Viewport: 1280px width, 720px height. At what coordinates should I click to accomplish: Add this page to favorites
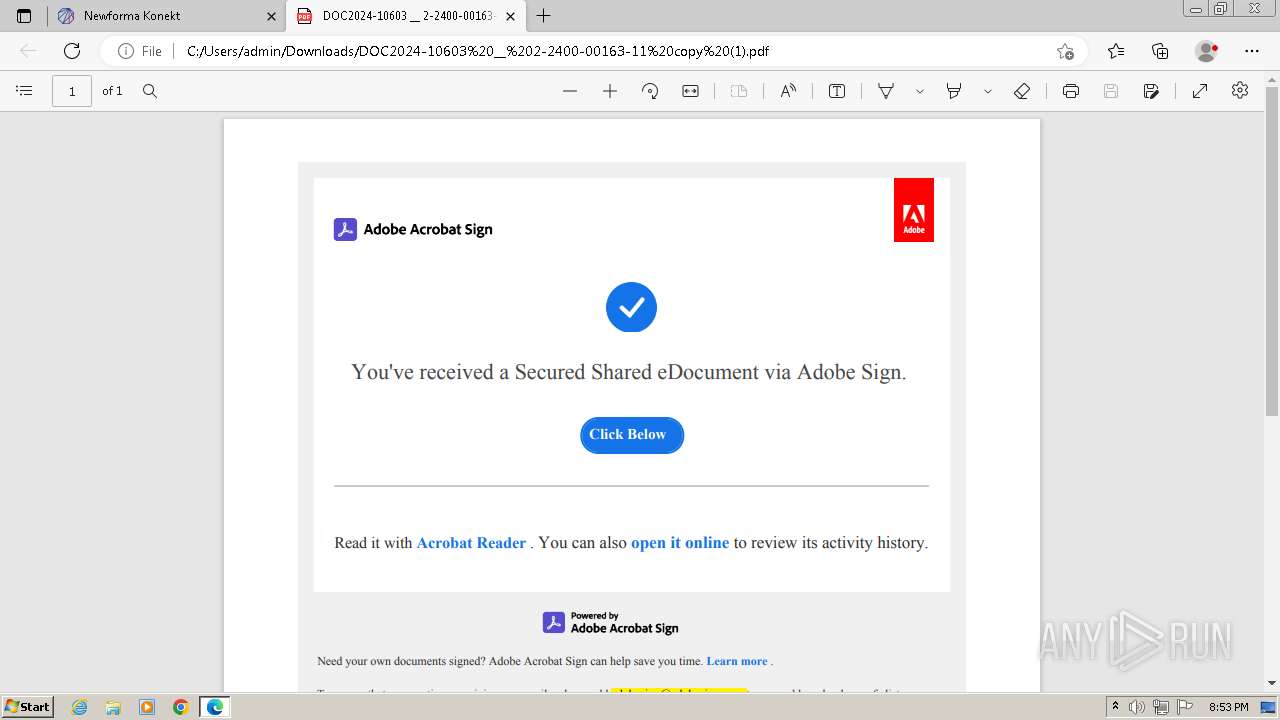tap(1065, 51)
